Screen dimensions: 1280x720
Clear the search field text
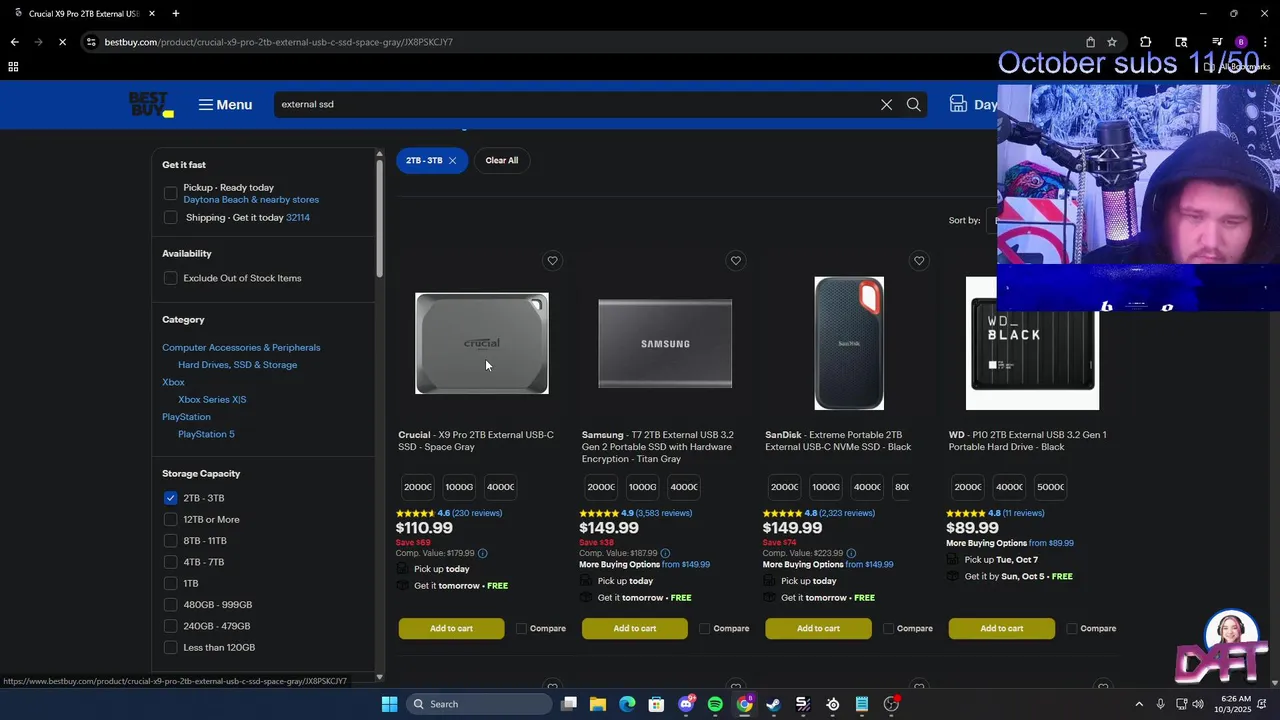click(886, 104)
